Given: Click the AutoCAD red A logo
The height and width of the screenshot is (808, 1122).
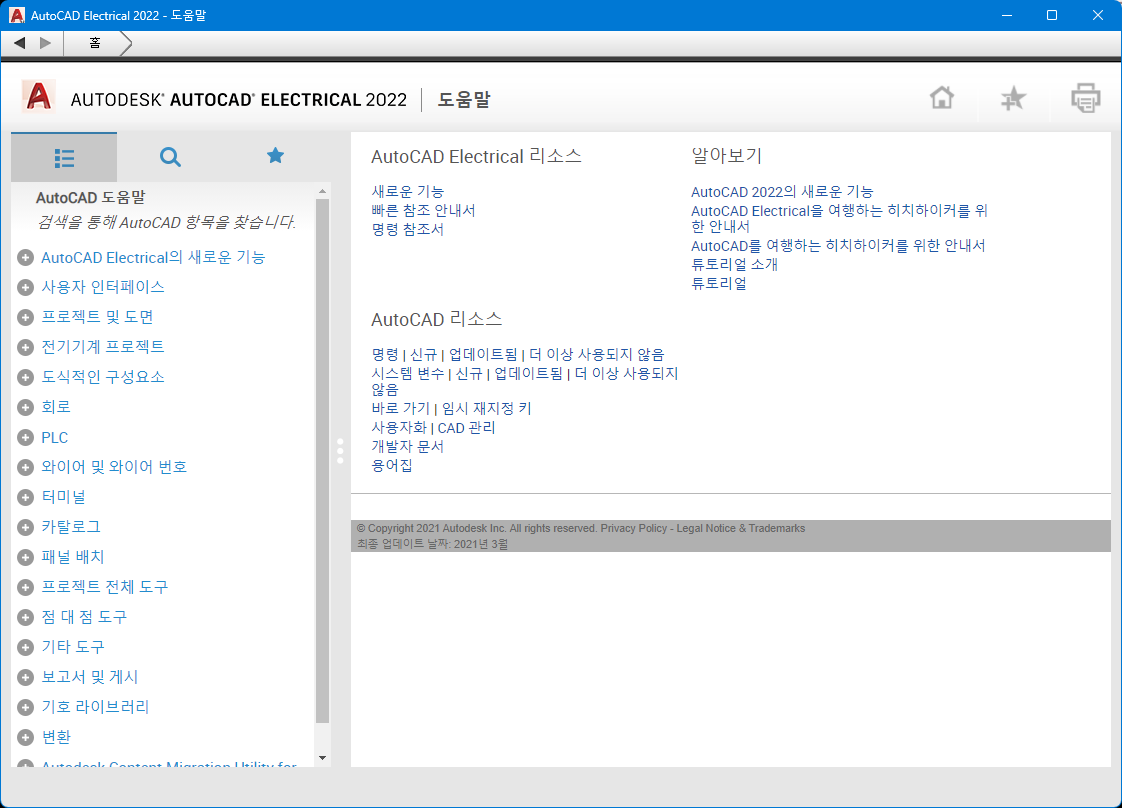Looking at the screenshot, I should tap(39, 97).
